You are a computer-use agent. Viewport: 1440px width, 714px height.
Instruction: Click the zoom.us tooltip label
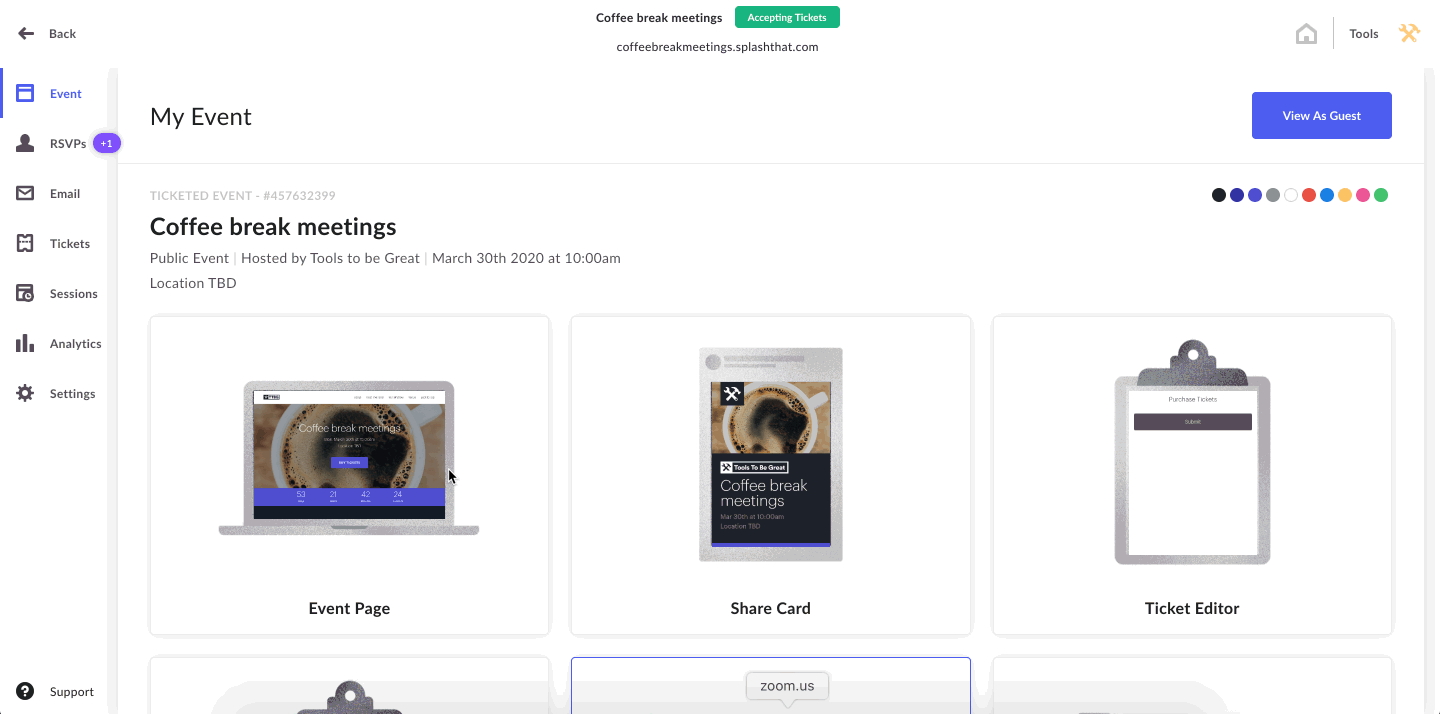(787, 686)
